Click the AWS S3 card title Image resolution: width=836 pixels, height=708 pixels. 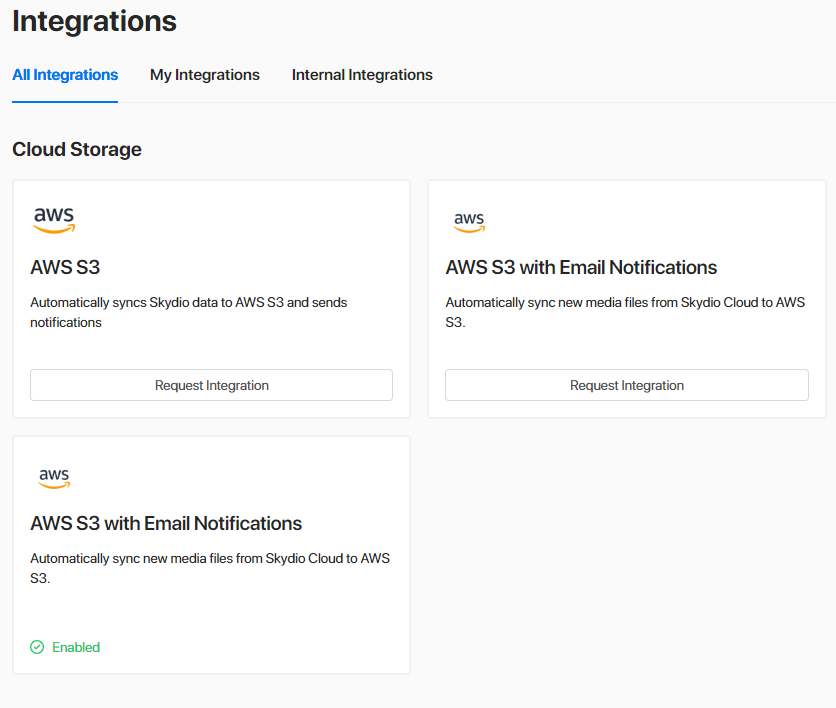(65, 267)
